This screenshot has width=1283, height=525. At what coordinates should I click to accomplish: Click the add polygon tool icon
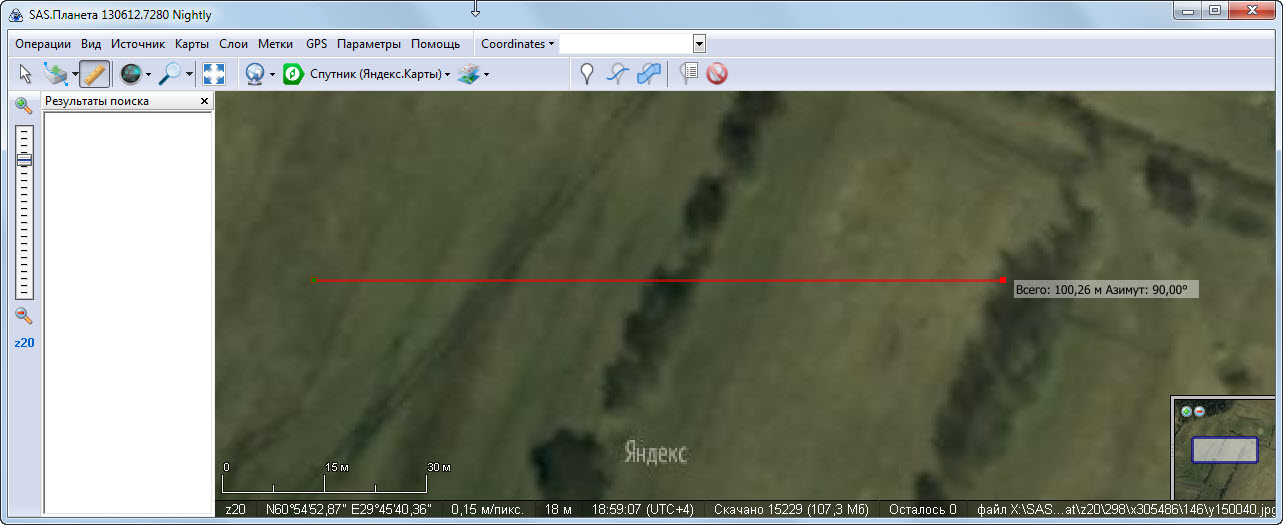(x=649, y=74)
